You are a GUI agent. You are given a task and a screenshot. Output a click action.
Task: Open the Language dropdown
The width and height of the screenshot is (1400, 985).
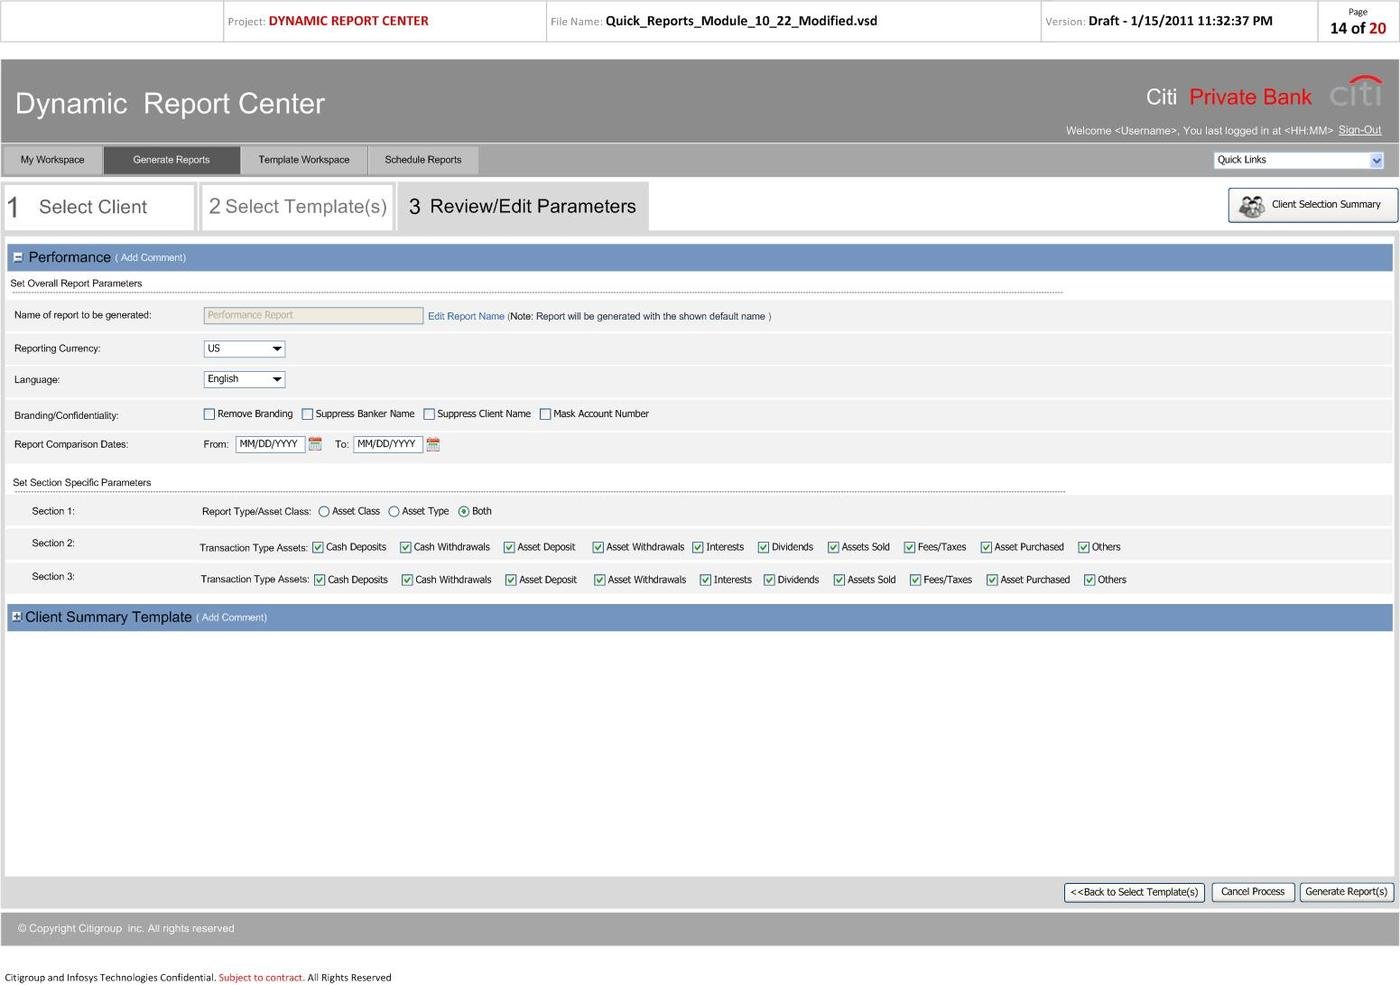tap(277, 379)
